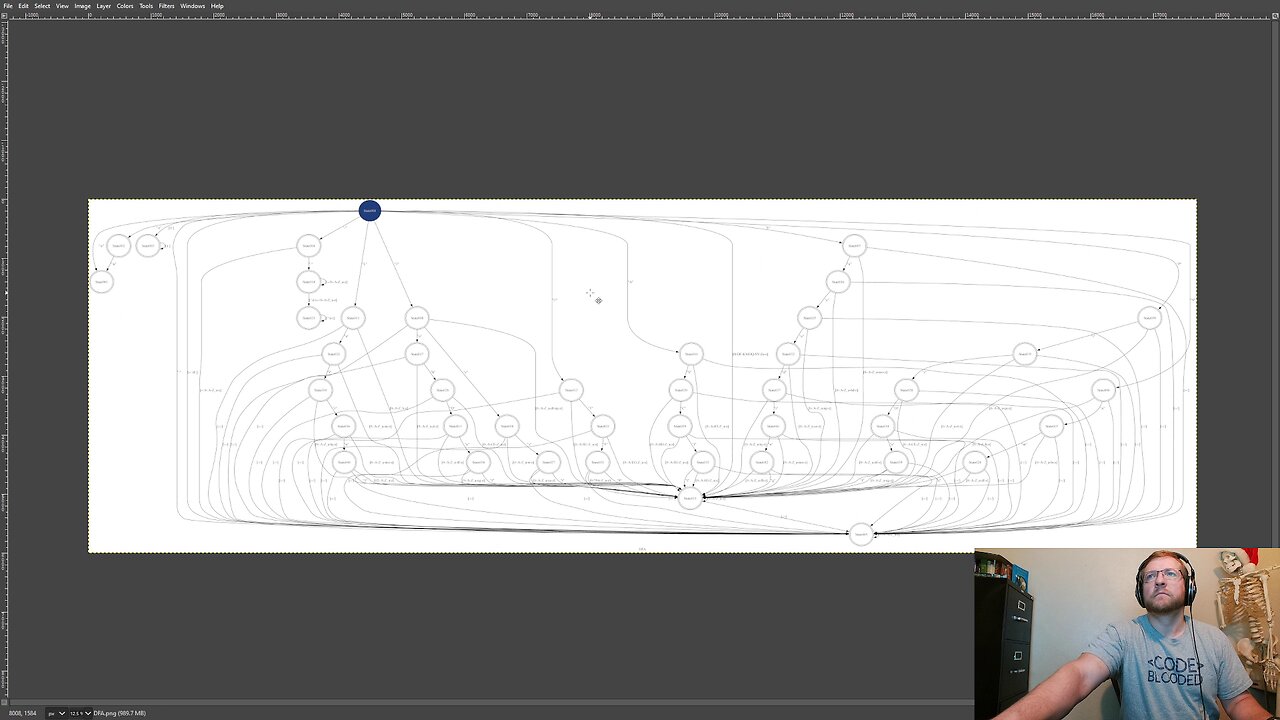Click the DFA.png file name in status bar
This screenshot has height=720, width=1280.
119,713
